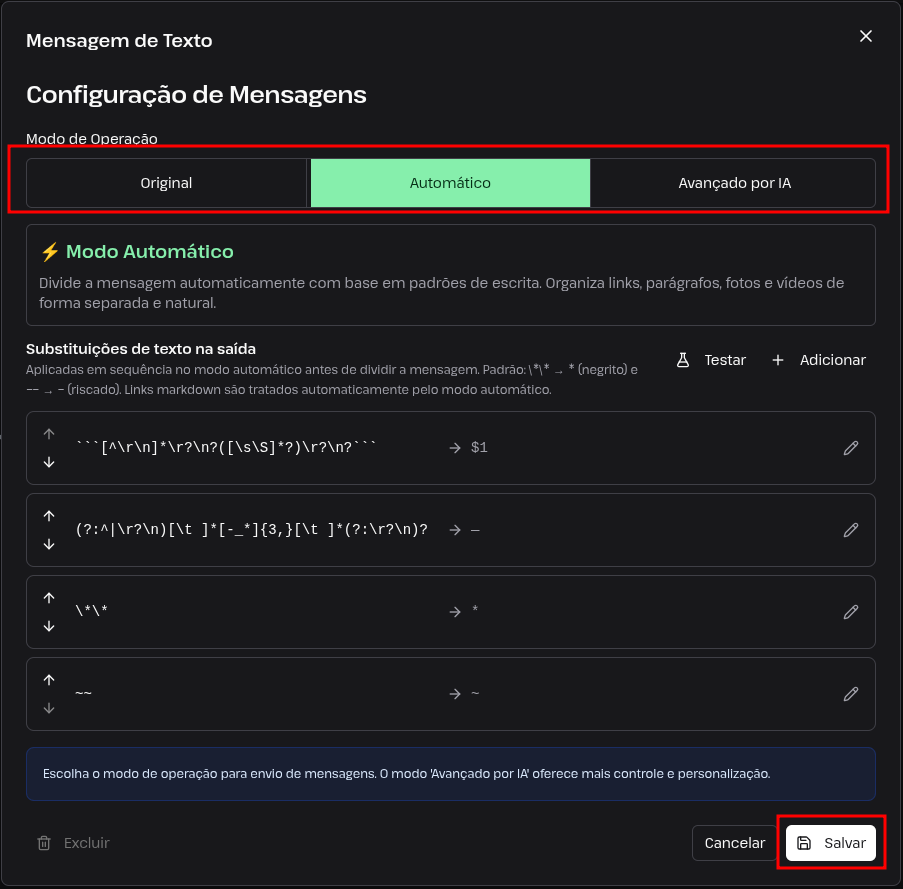This screenshot has height=889, width=903.
Task: Click the floppy disk icon in Salvar
Action: 804,843
